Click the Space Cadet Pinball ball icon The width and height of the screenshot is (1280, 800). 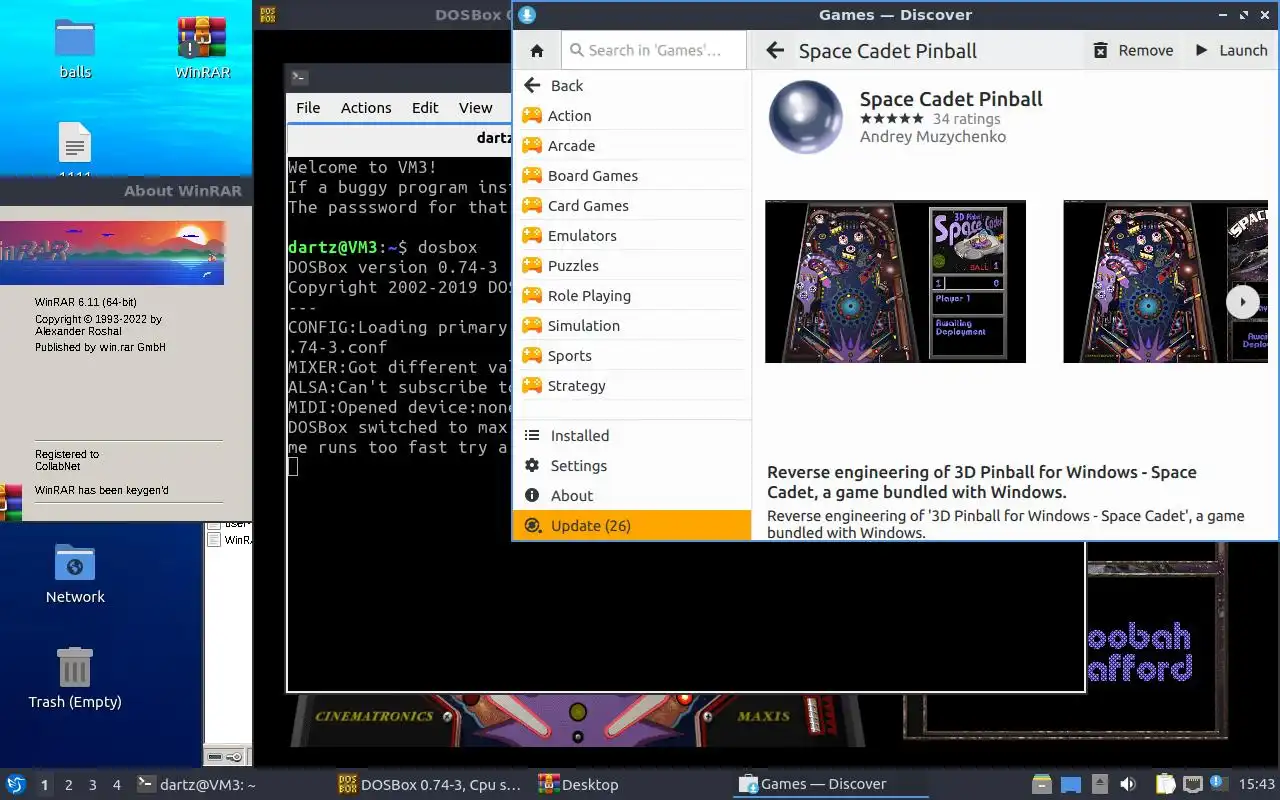pyautogui.click(x=805, y=117)
